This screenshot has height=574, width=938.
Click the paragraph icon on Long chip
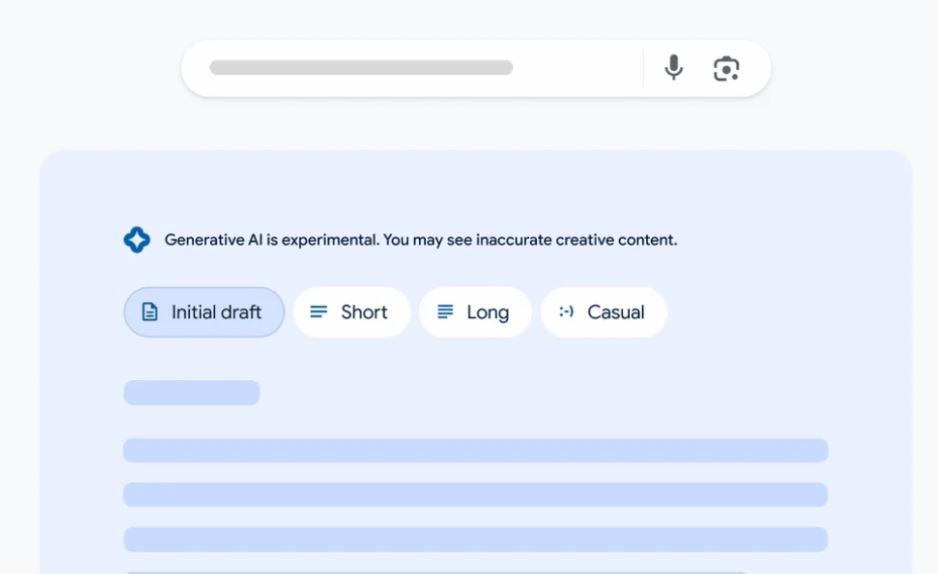point(445,312)
